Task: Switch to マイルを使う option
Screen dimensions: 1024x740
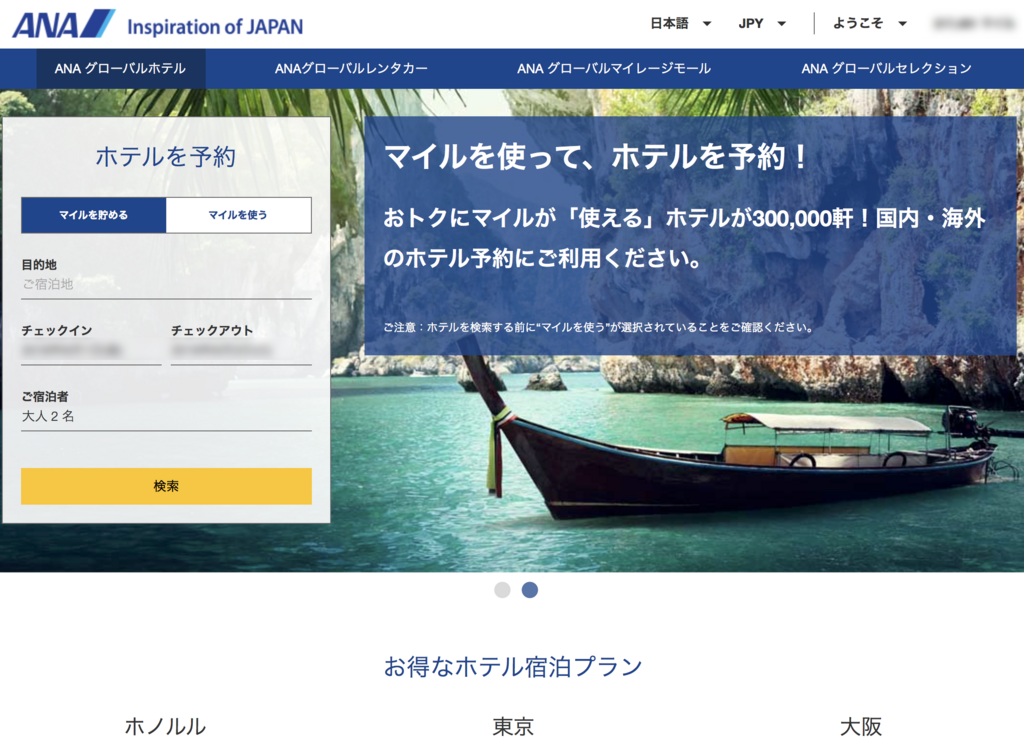Action: point(238,215)
